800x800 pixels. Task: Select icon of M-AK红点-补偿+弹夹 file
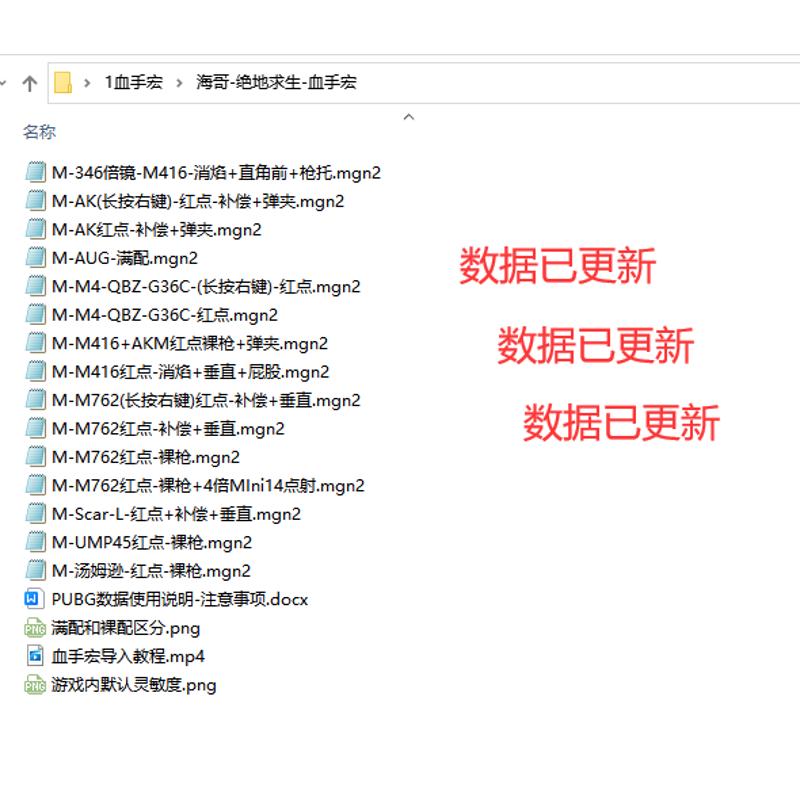(35, 229)
